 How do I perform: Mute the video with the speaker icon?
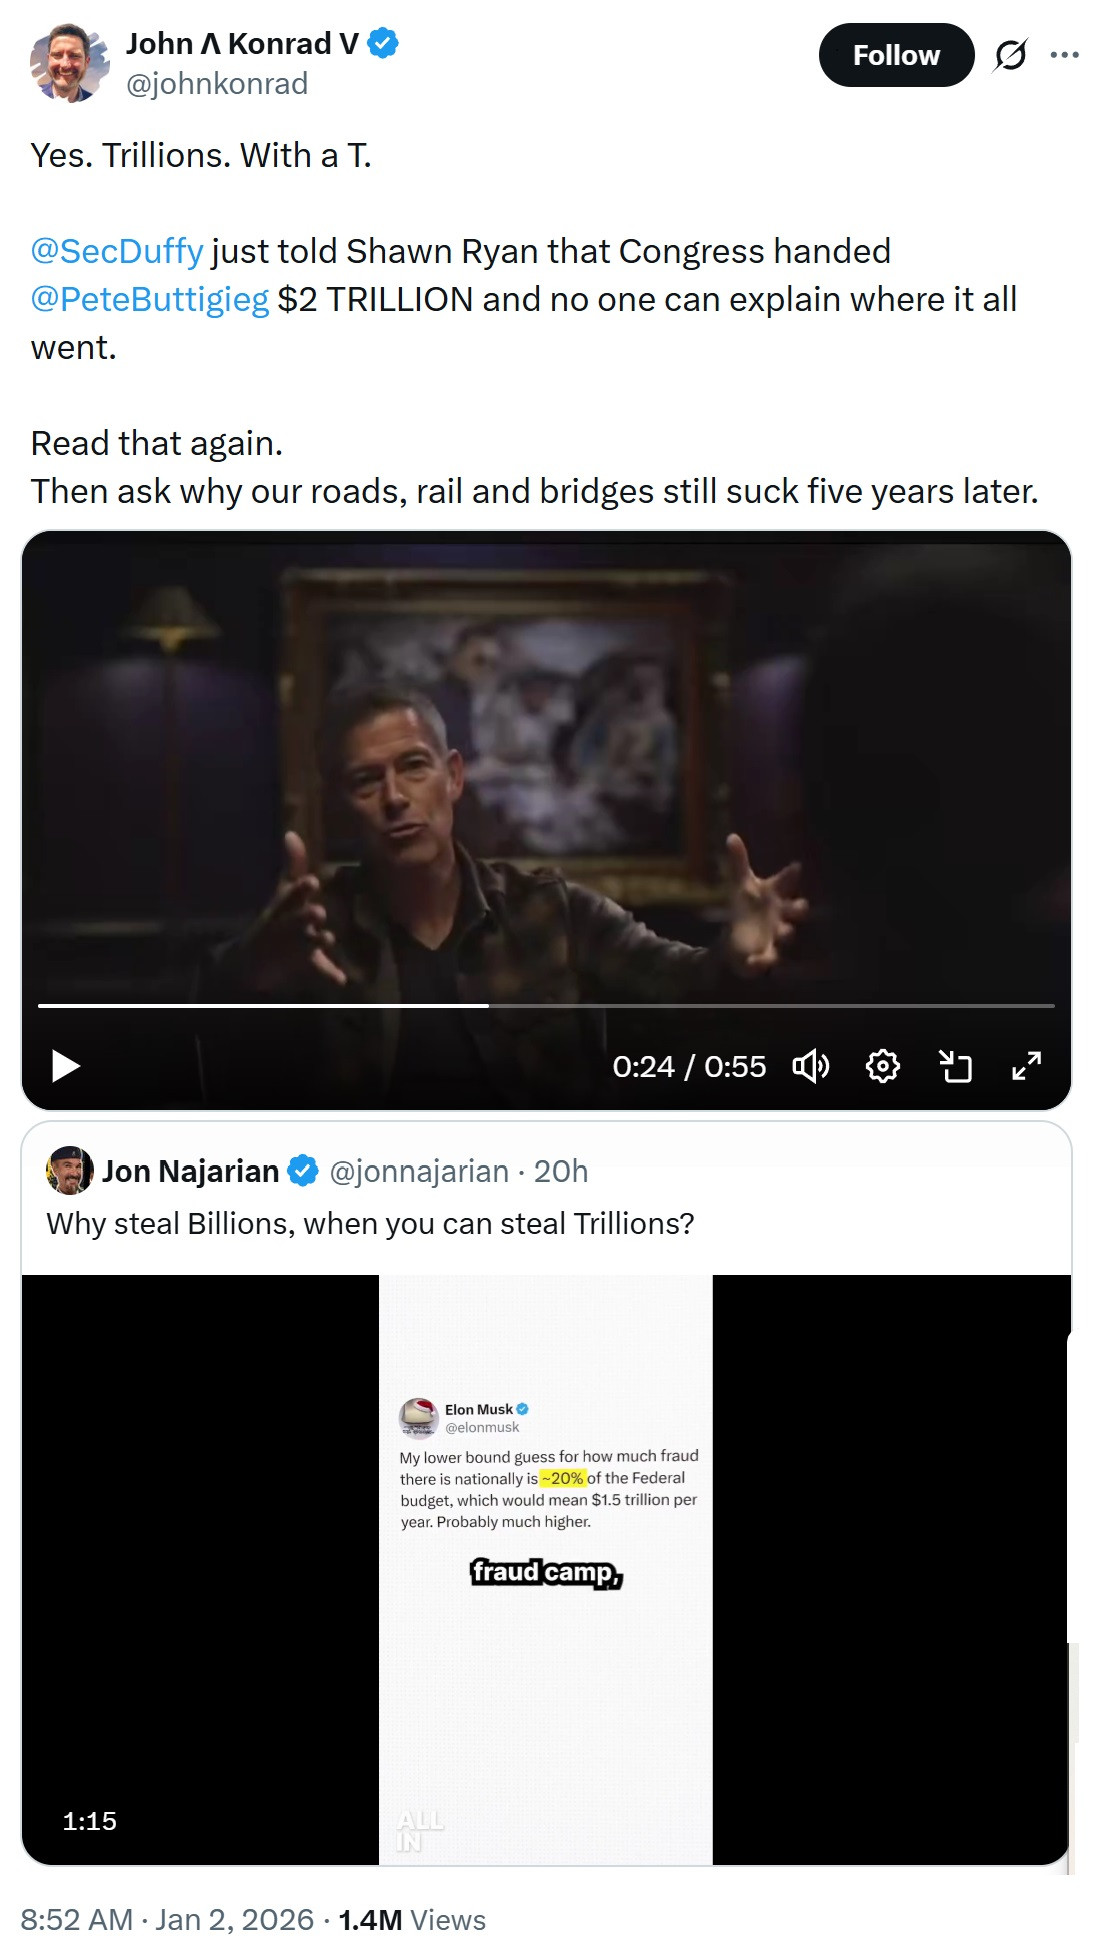[x=810, y=1066]
